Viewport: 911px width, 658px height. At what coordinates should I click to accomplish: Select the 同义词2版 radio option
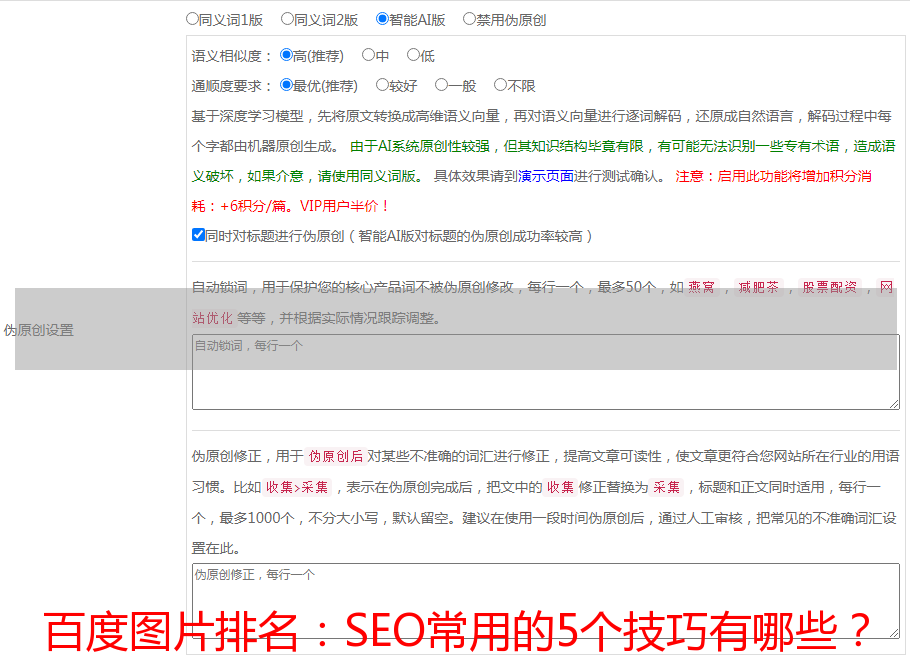(x=287, y=19)
